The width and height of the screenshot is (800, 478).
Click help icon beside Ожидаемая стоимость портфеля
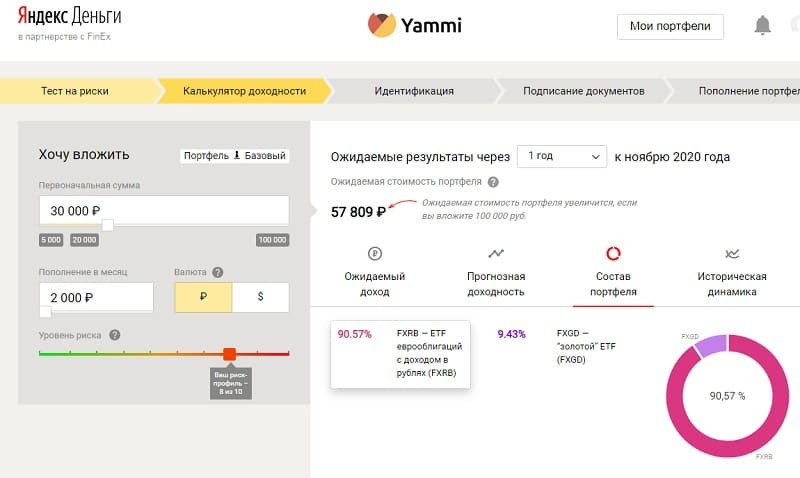click(x=493, y=182)
